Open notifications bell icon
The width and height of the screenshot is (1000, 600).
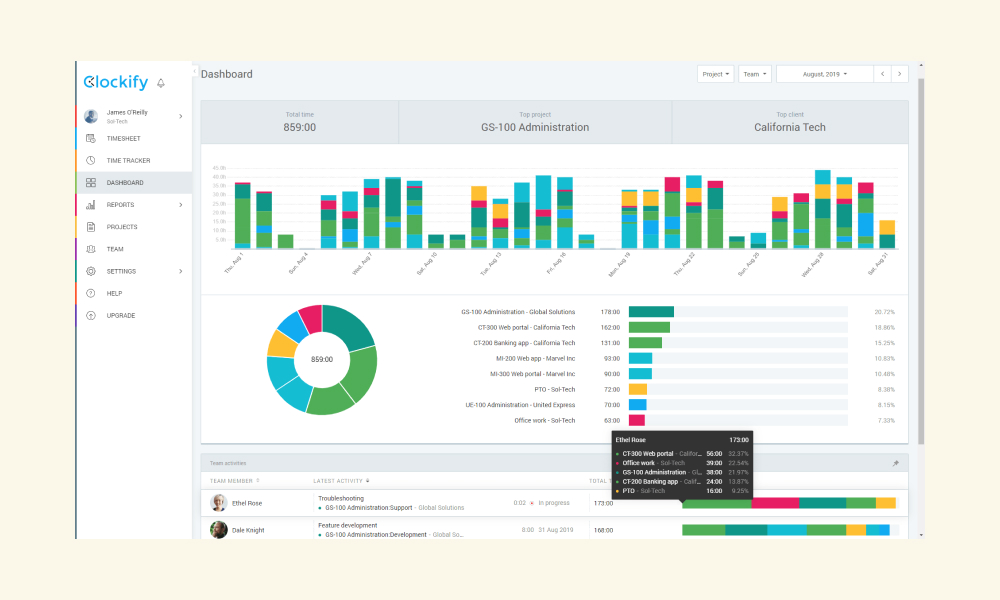coord(161,83)
